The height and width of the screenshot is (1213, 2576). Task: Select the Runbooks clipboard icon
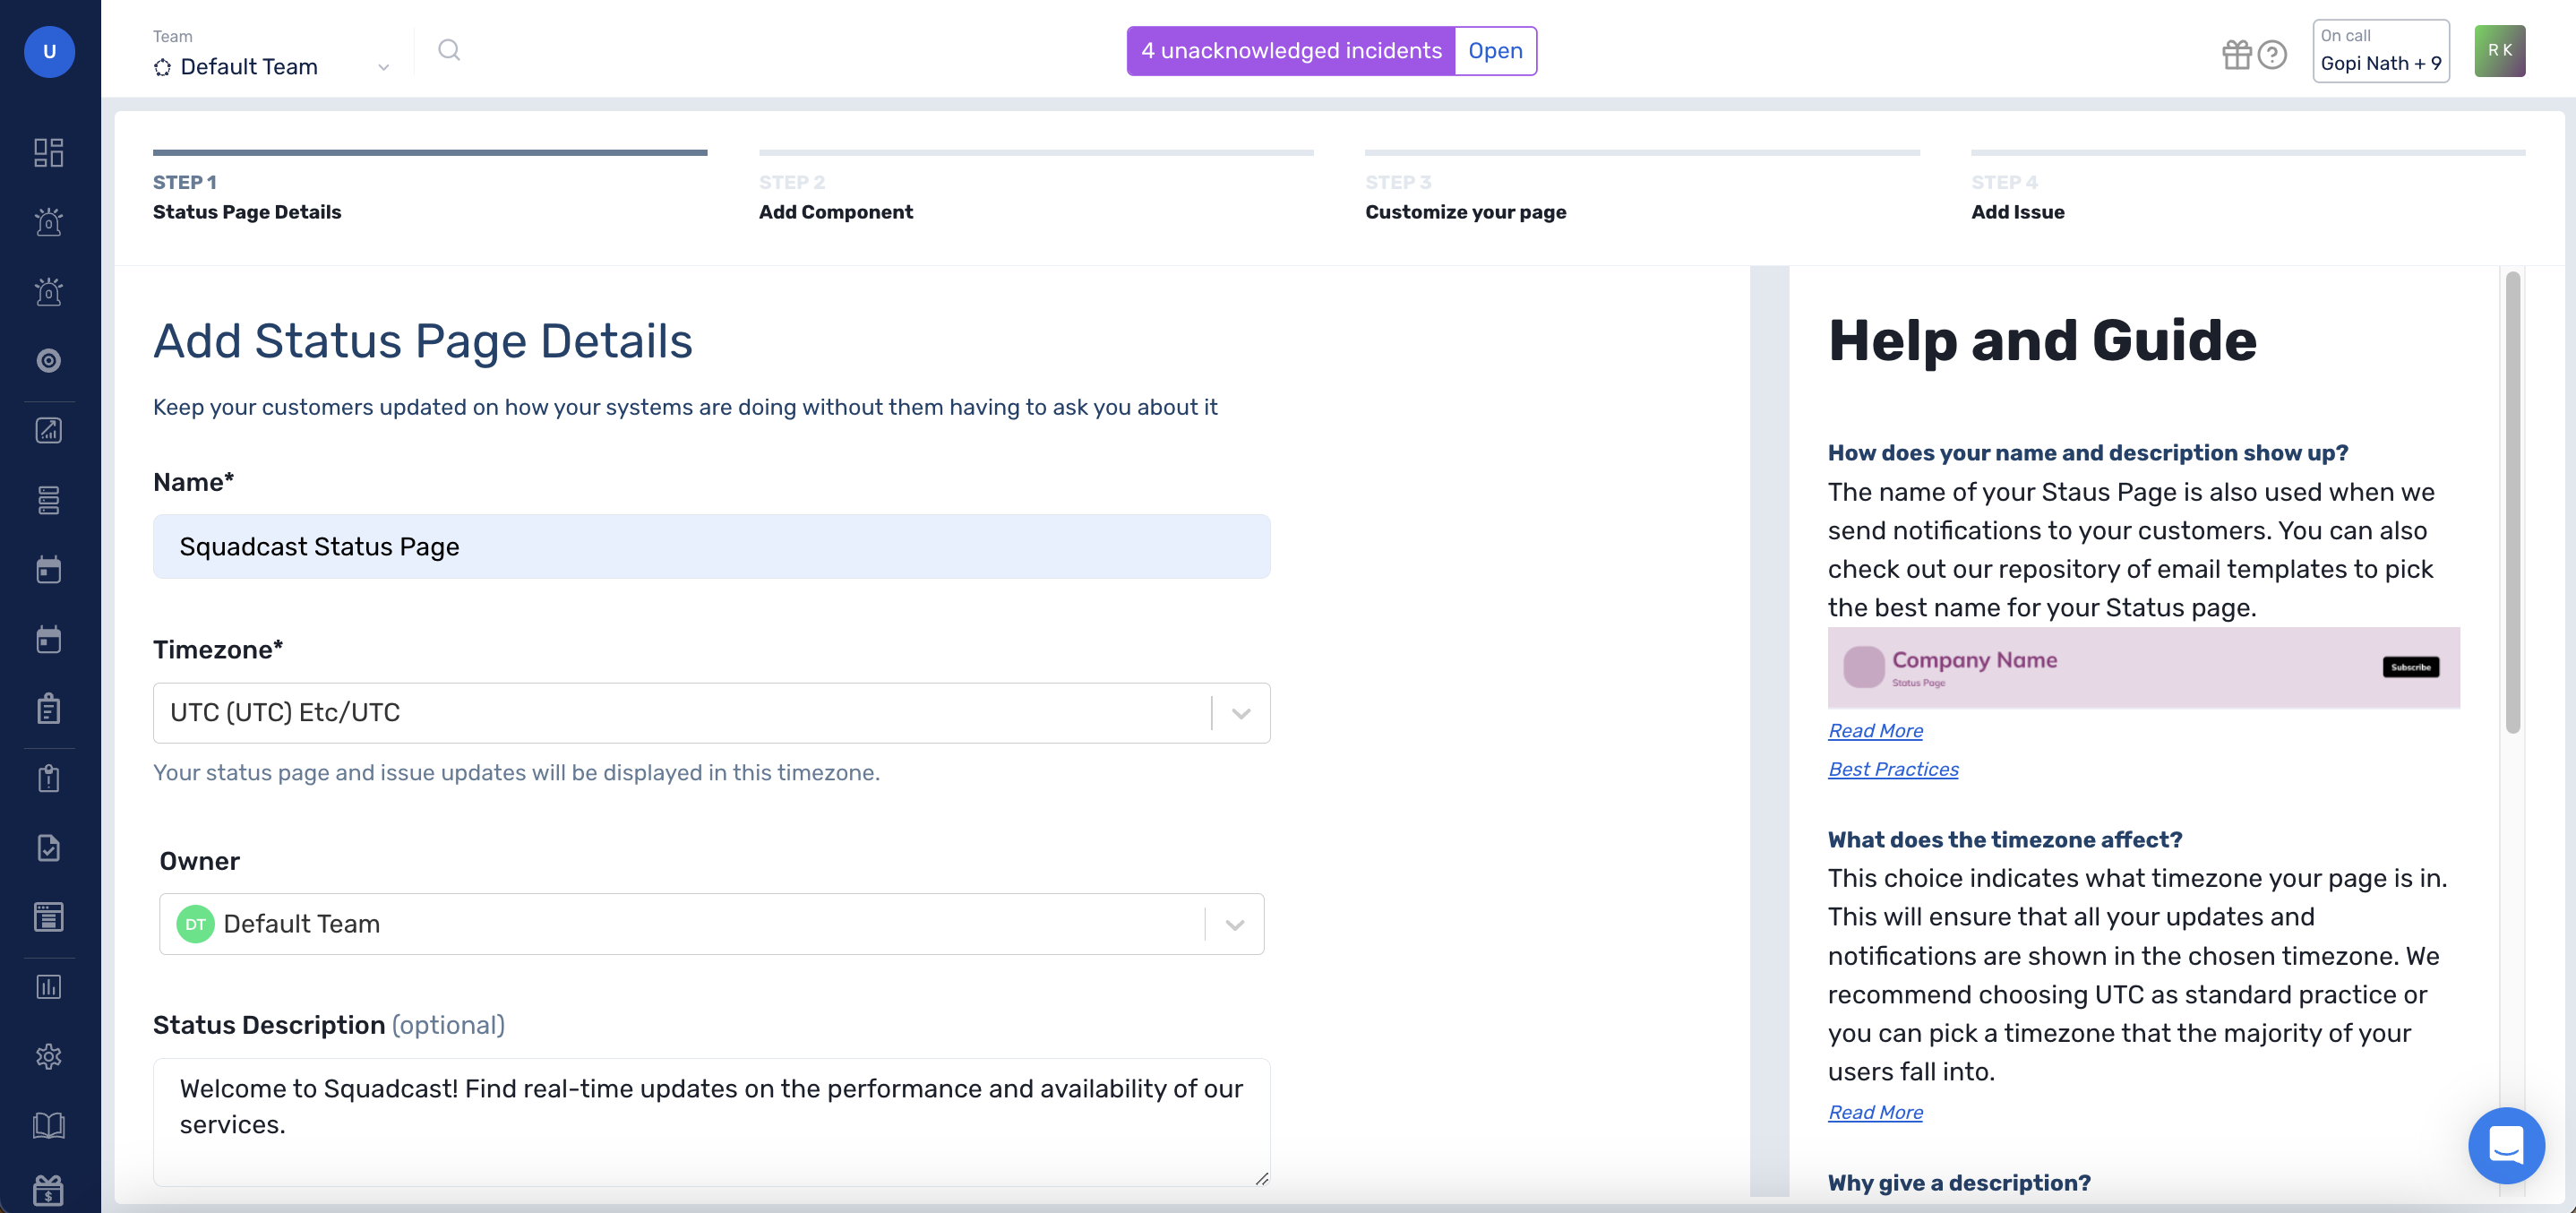click(x=49, y=709)
